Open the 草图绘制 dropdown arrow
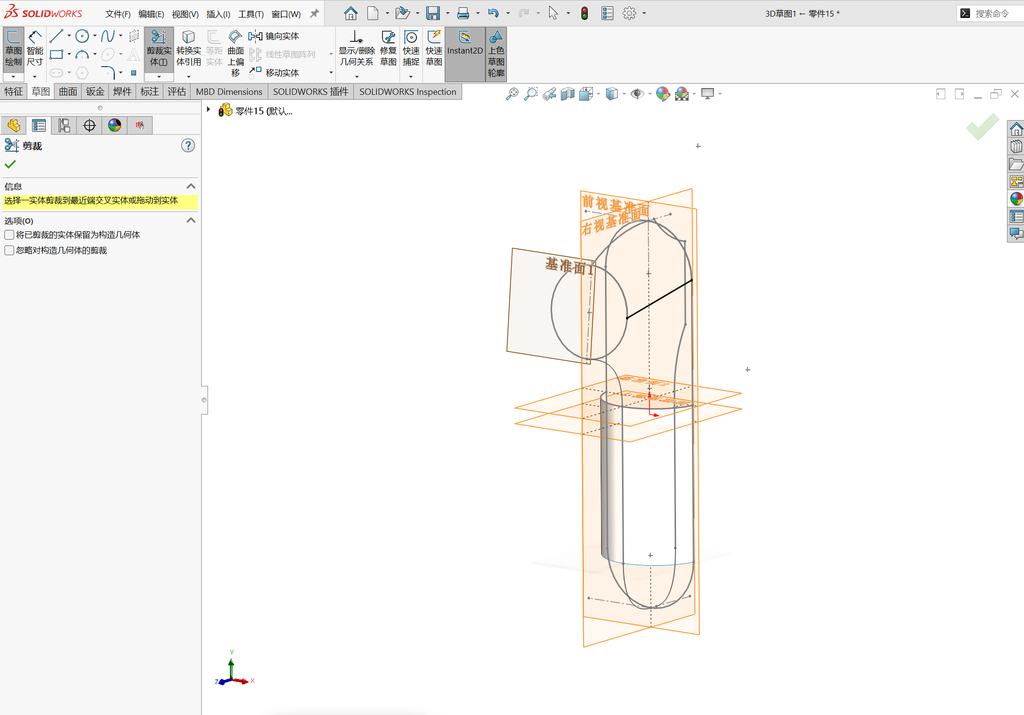 click(x=13, y=76)
